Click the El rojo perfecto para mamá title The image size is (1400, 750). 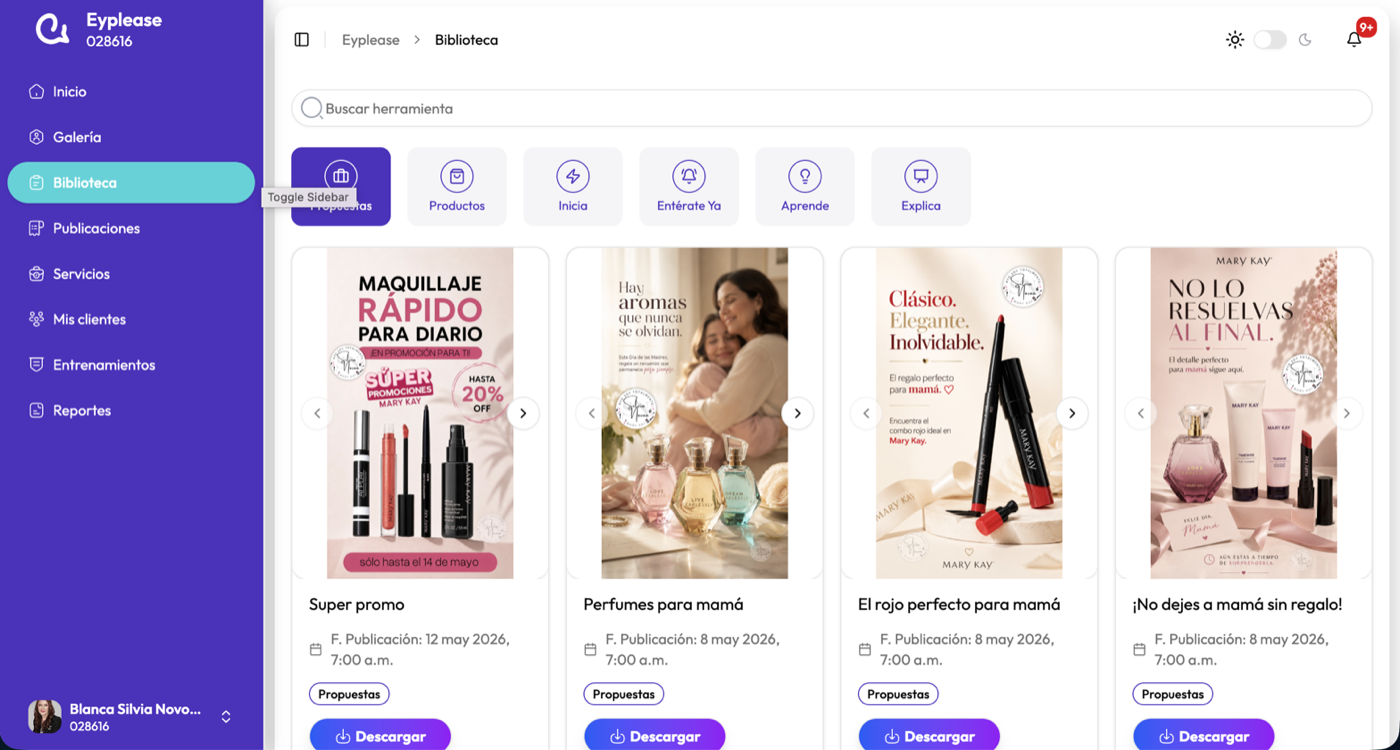tap(959, 605)
